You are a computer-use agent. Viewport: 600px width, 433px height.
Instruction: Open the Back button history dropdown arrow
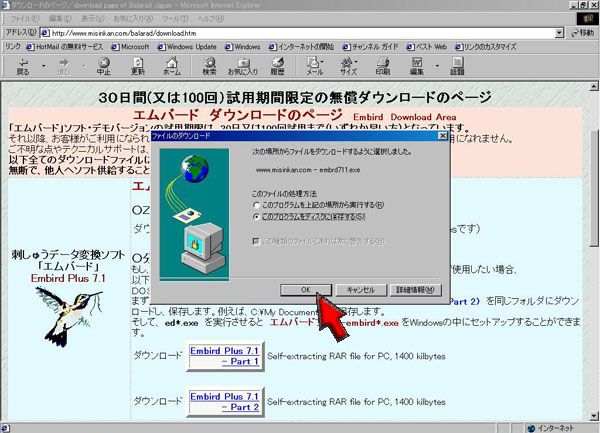coord(43,66)
